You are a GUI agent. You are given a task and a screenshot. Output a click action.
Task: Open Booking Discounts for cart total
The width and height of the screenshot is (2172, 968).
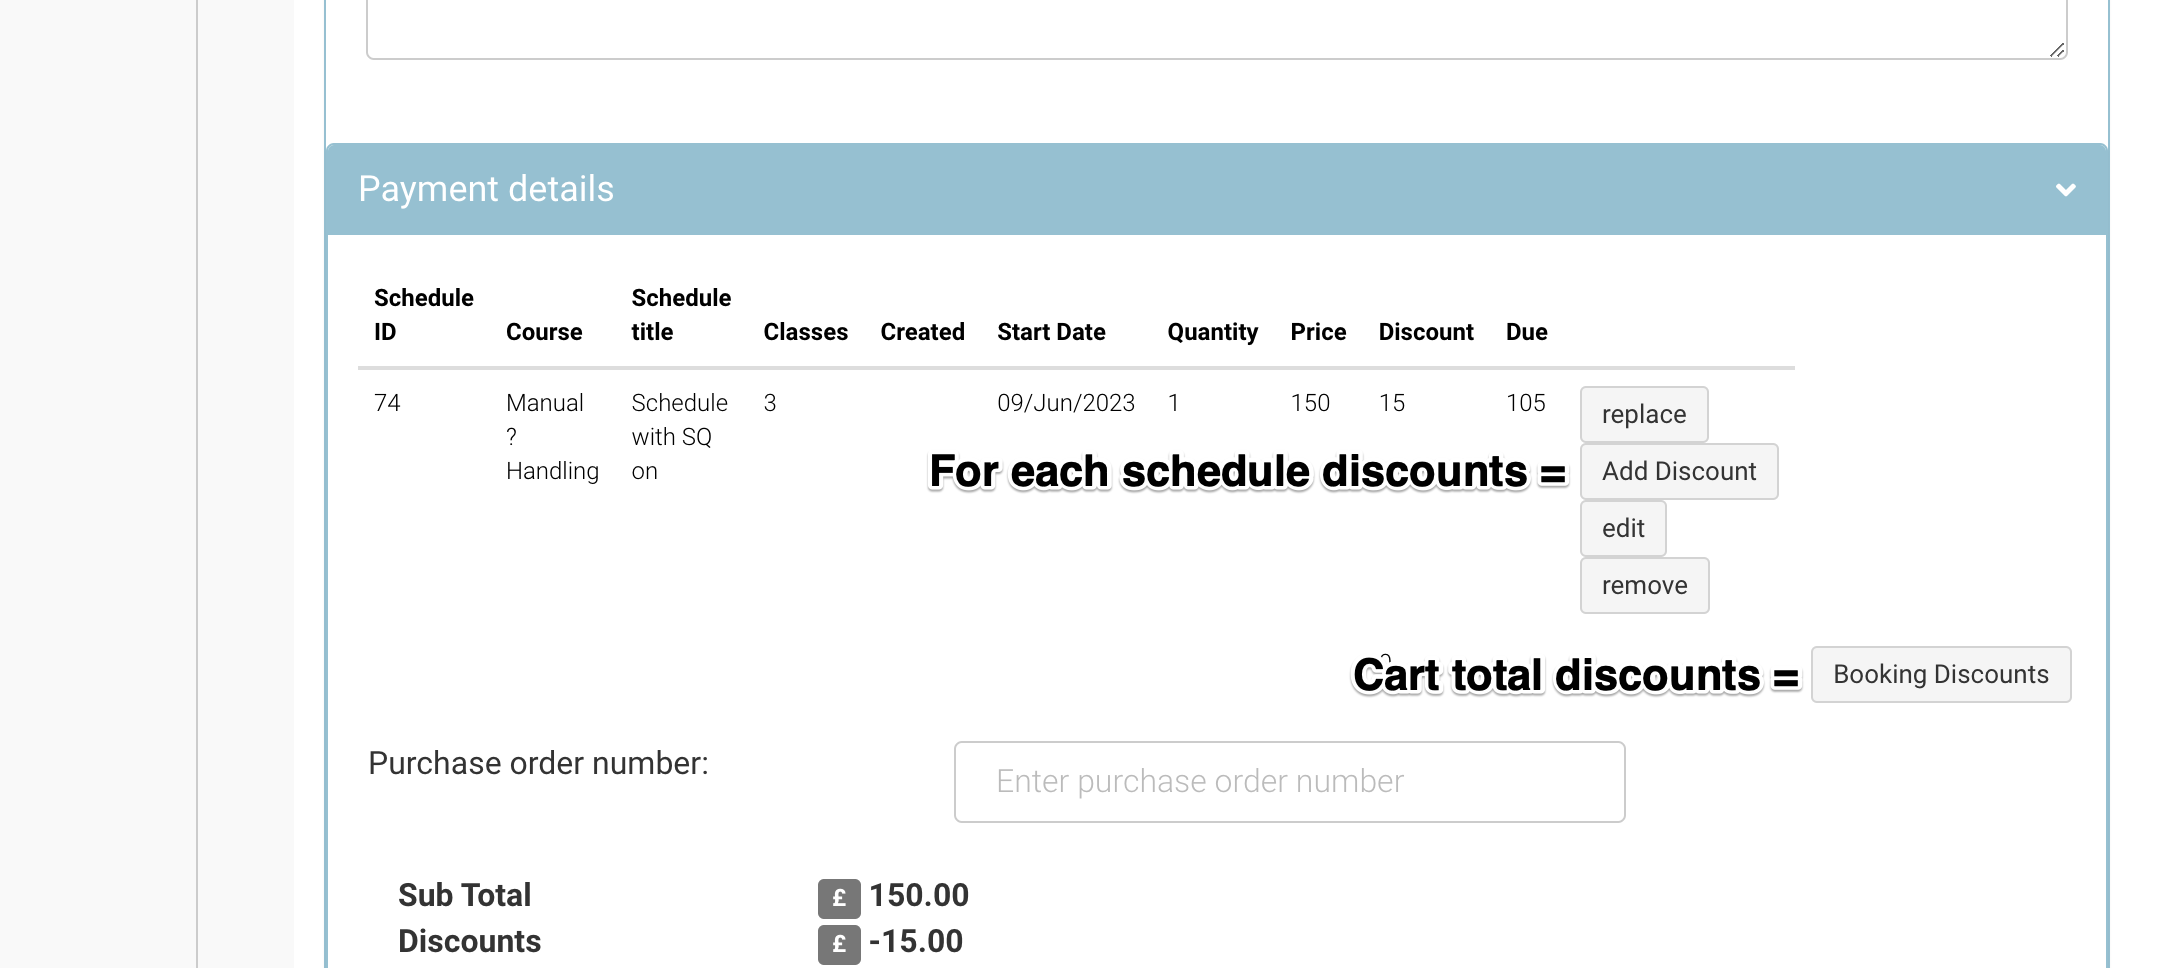point(1940,675)
